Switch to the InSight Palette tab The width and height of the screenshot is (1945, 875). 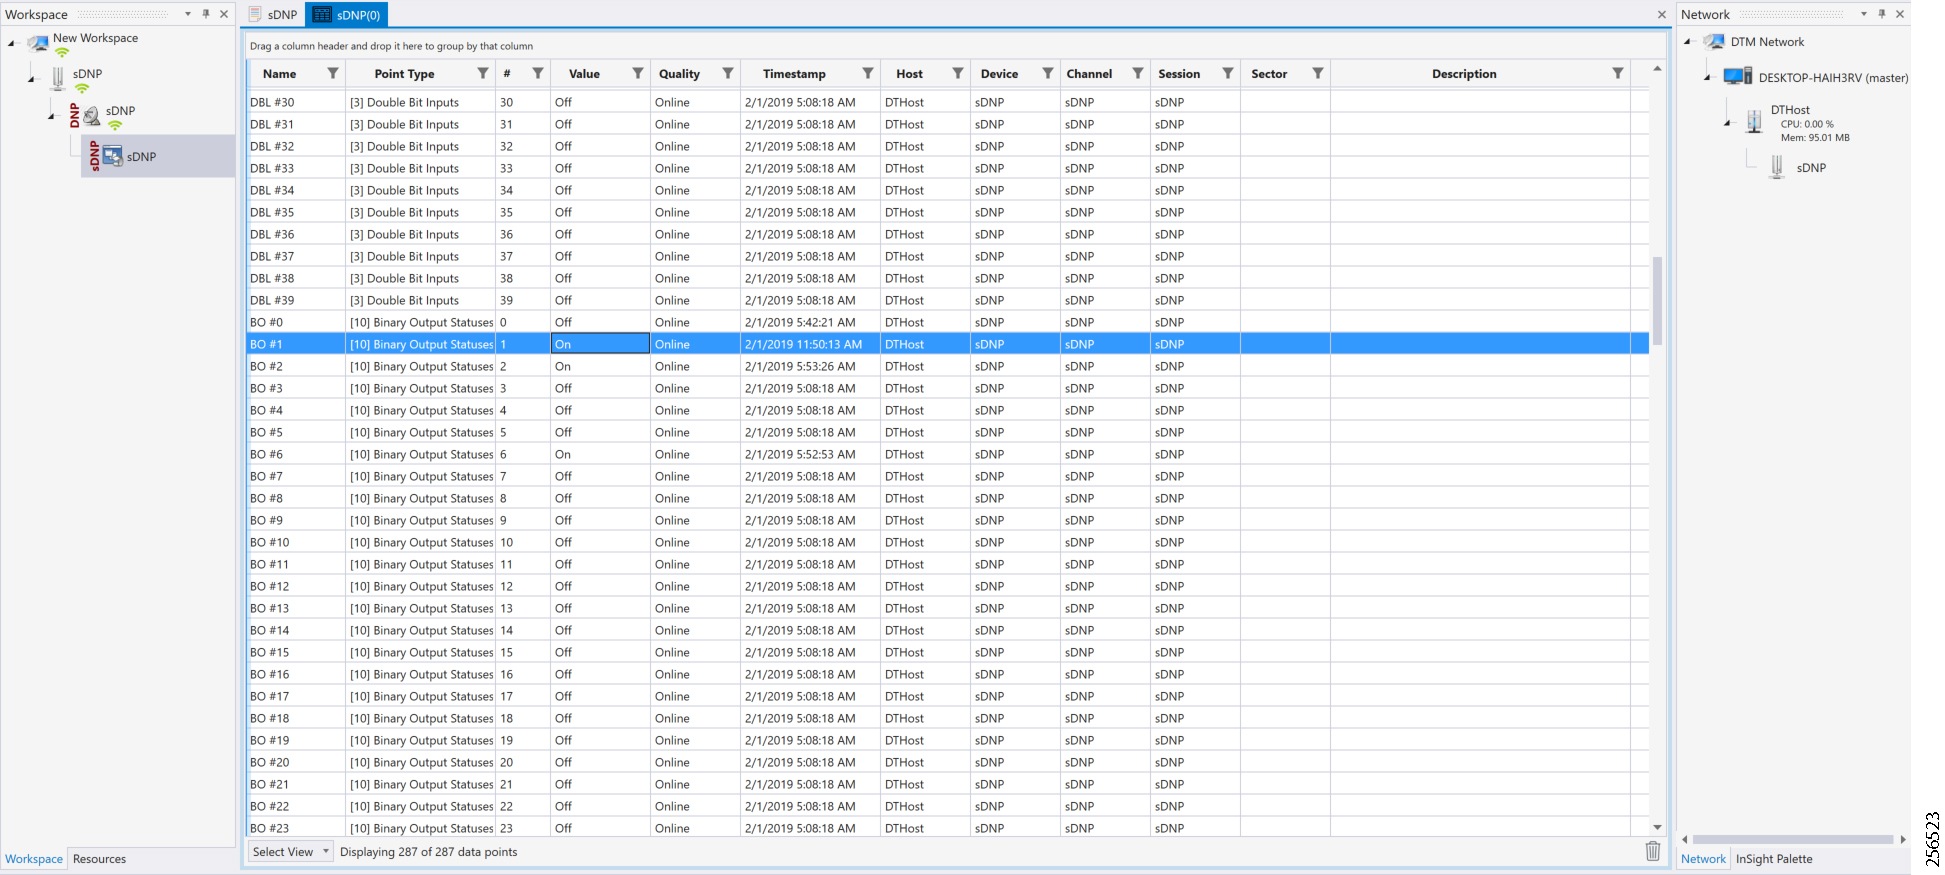point(1774,859)
